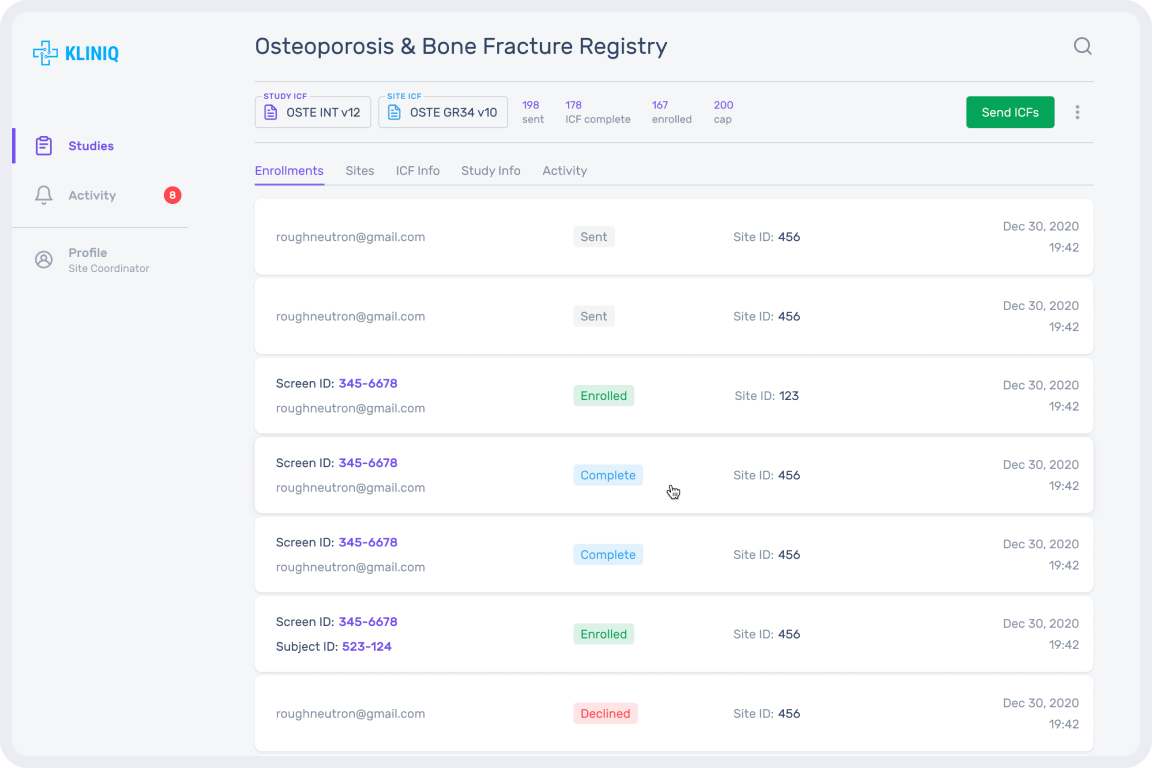Click the red notification badge showing 8
This screenshot has width=1152, height=768.
coord(172,196)
